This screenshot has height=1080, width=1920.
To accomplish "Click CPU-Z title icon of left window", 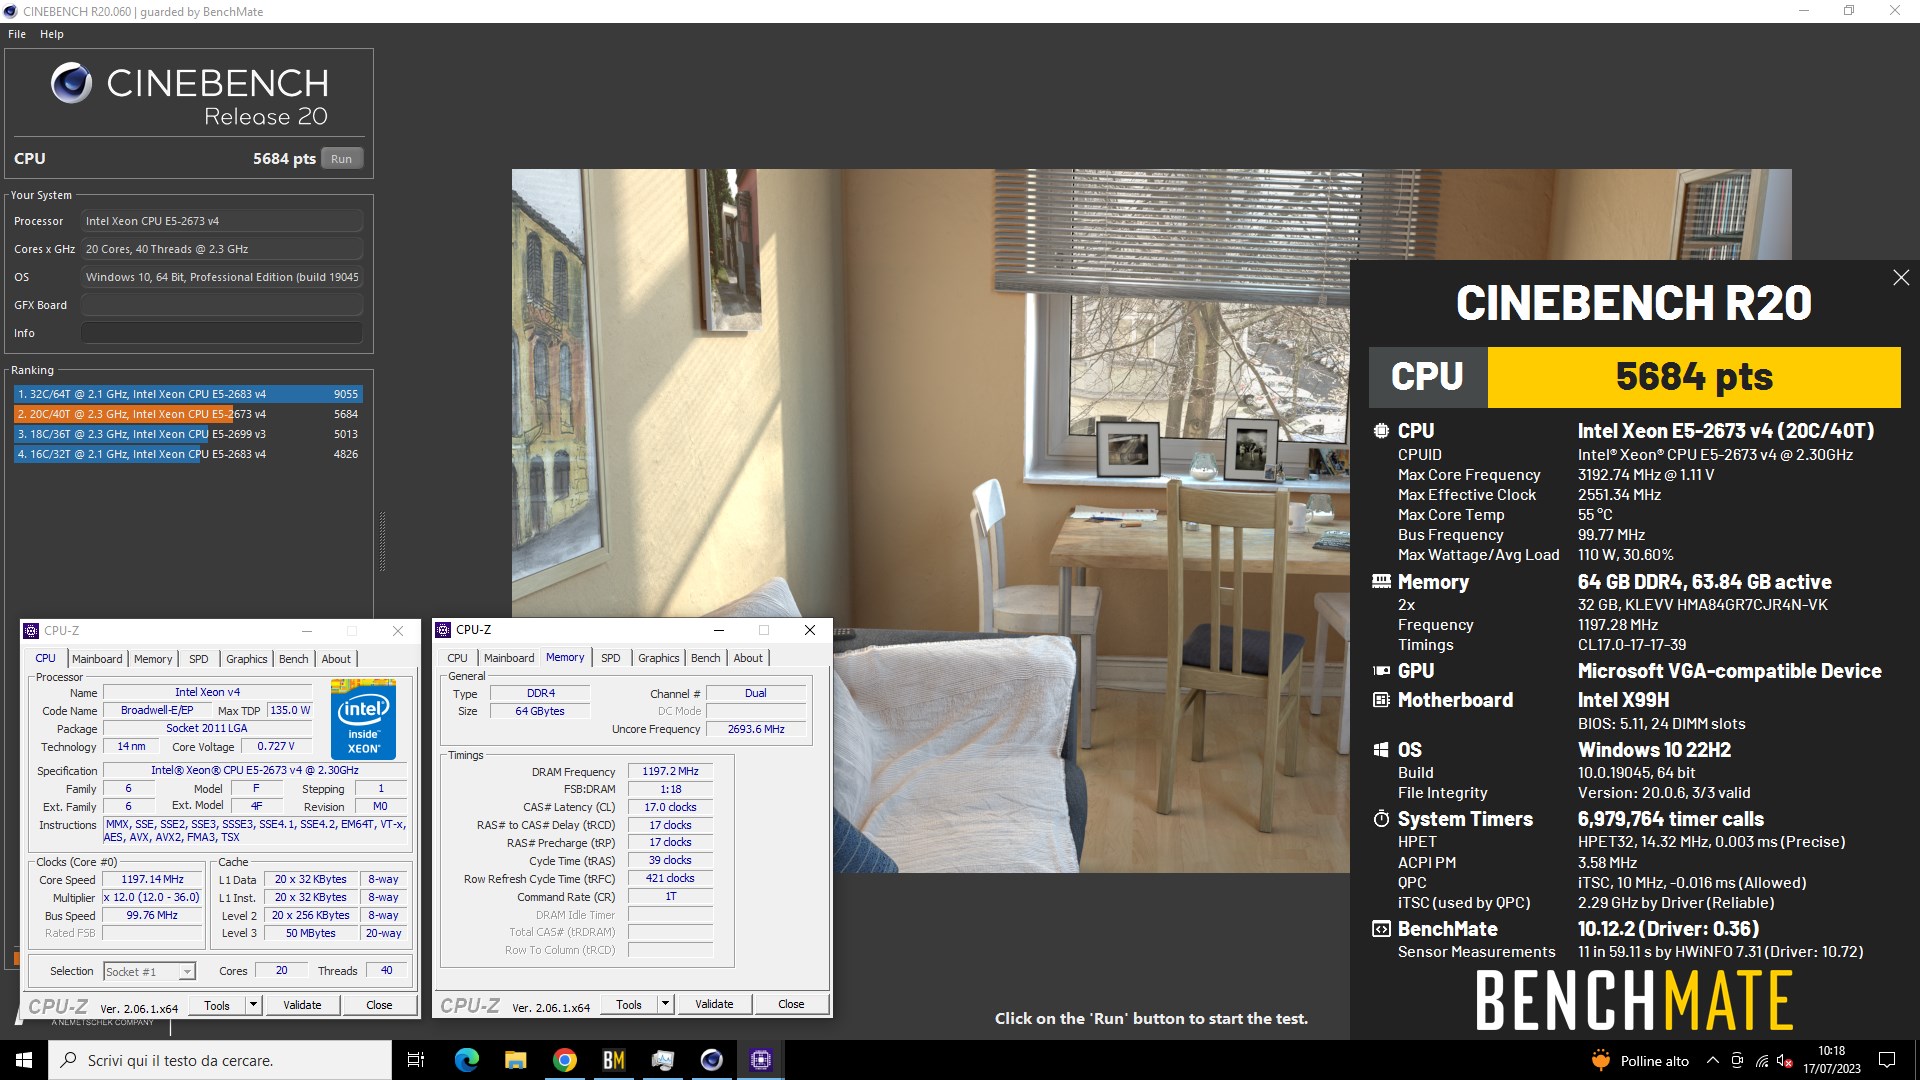I will 31,631.
